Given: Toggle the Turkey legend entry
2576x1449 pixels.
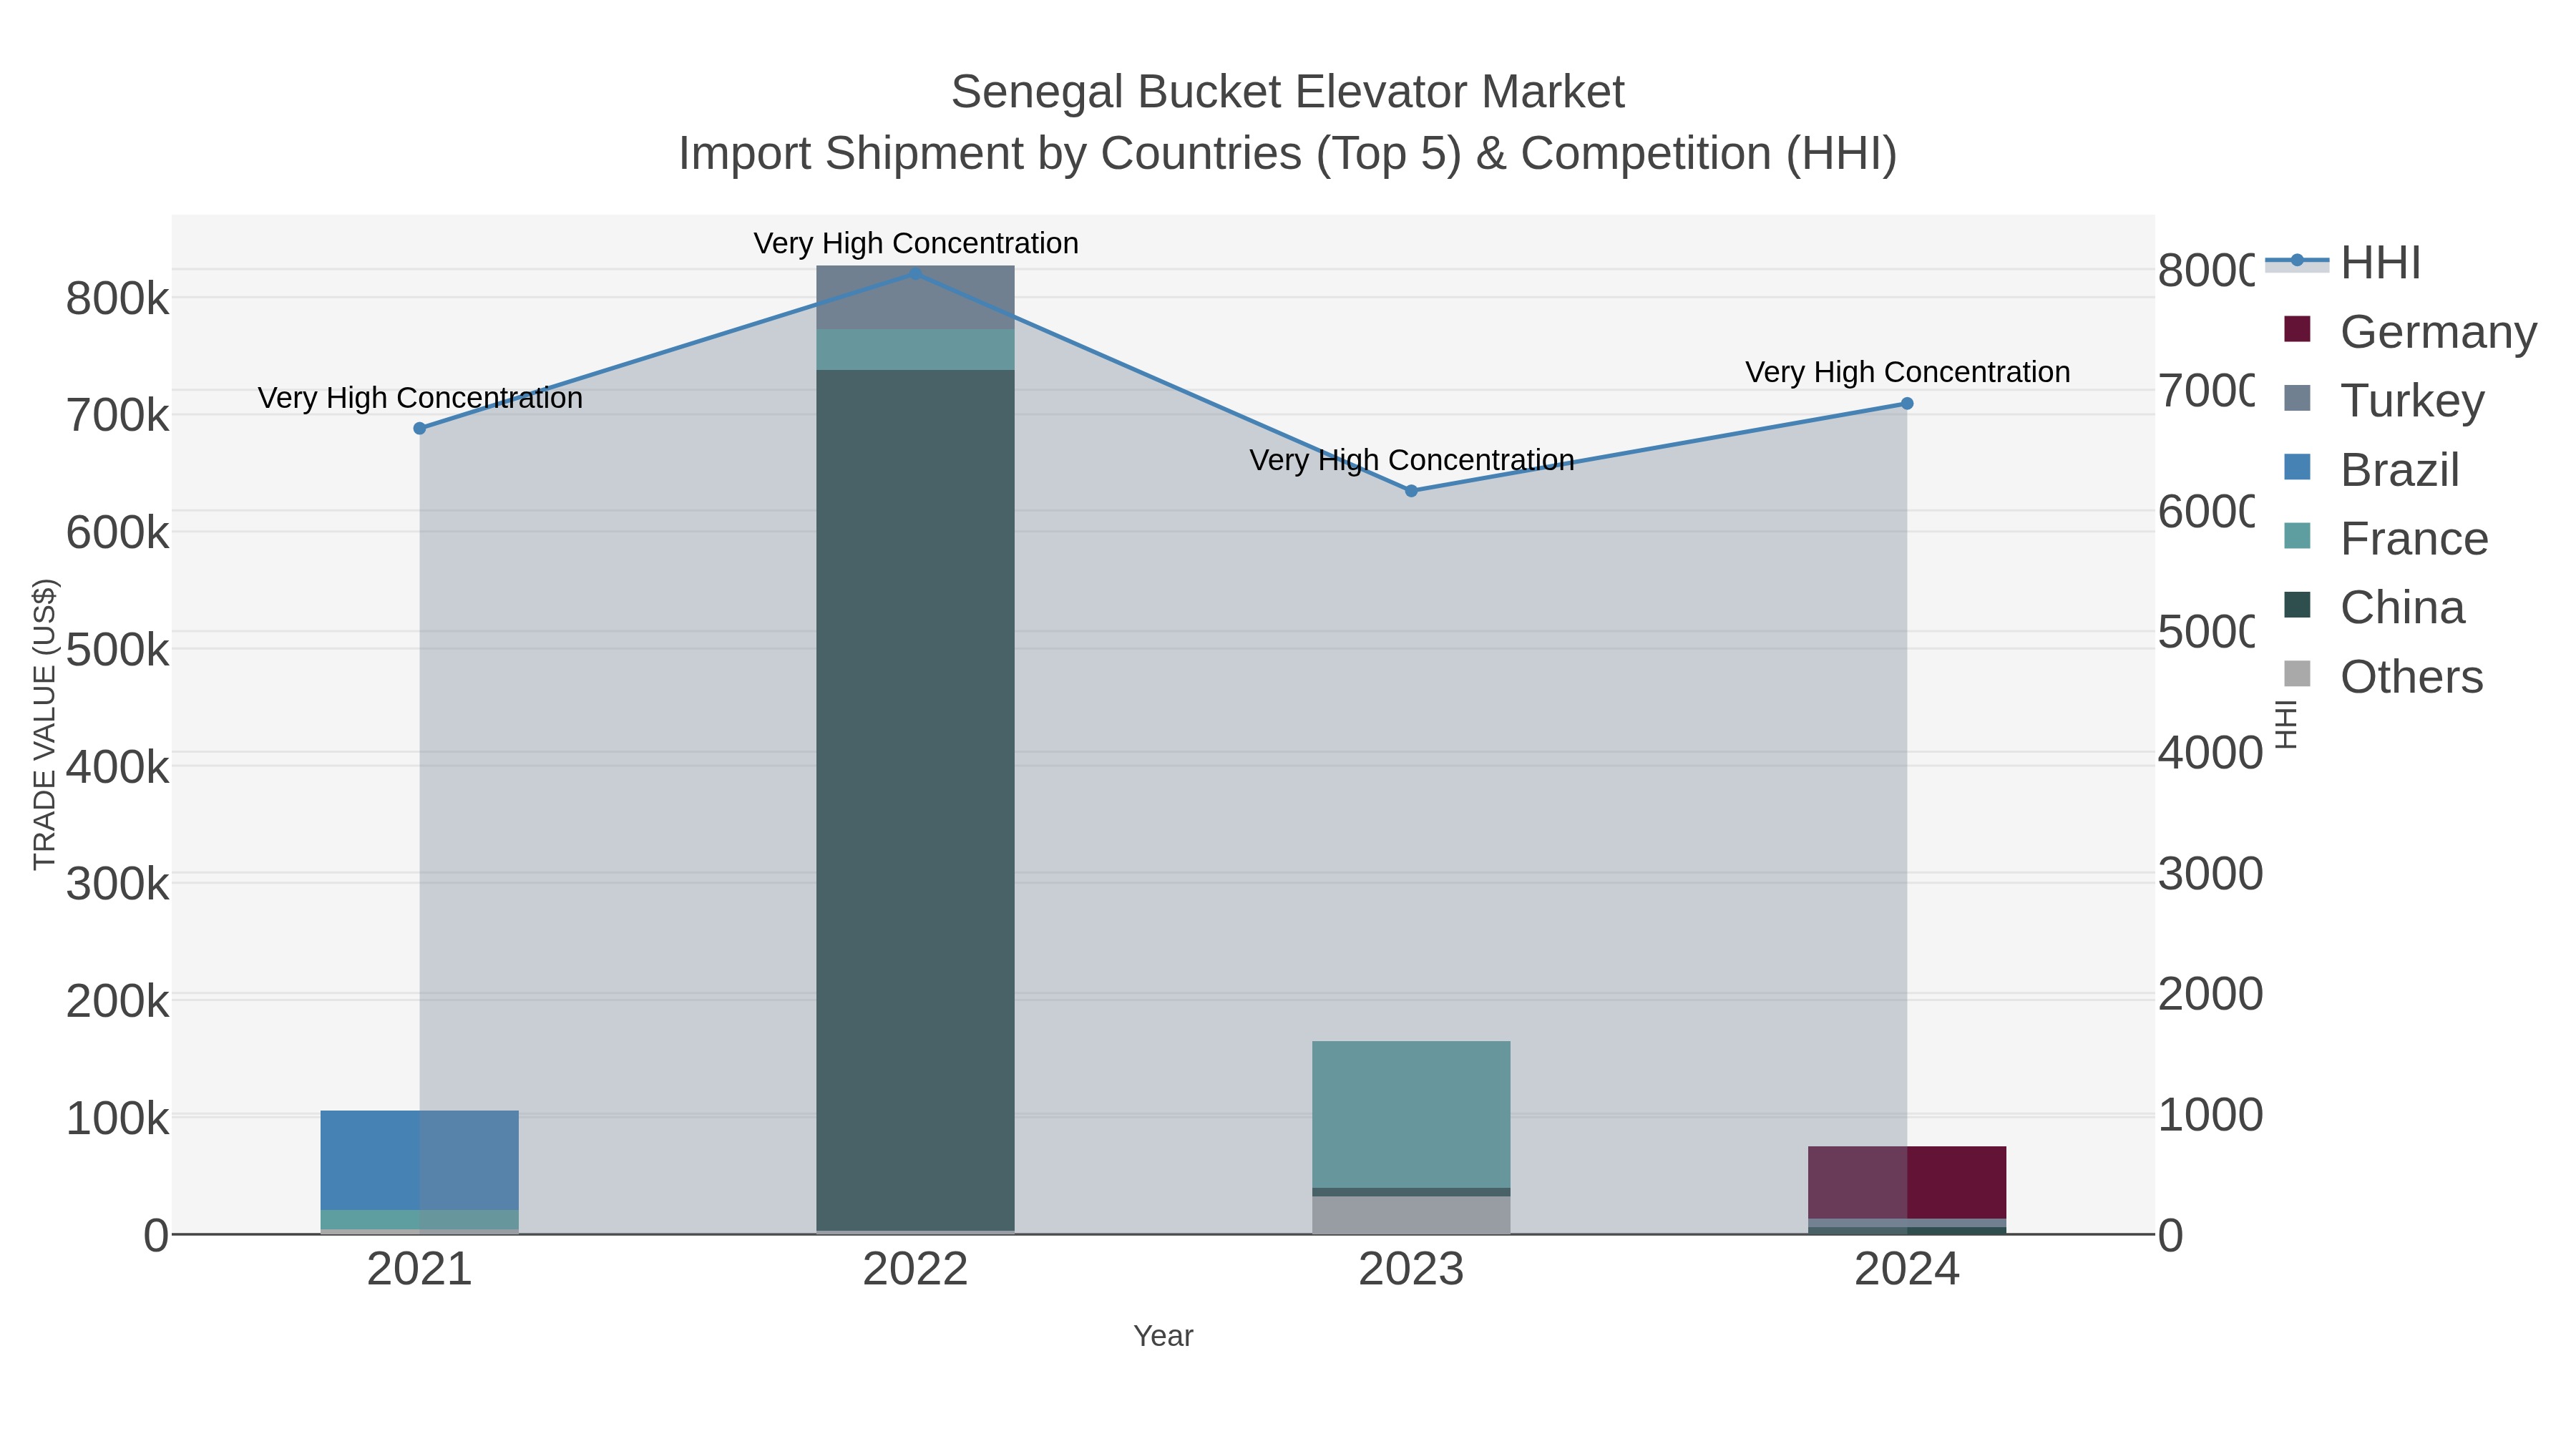Looking at the screenshot, I should coord(2384,401).
